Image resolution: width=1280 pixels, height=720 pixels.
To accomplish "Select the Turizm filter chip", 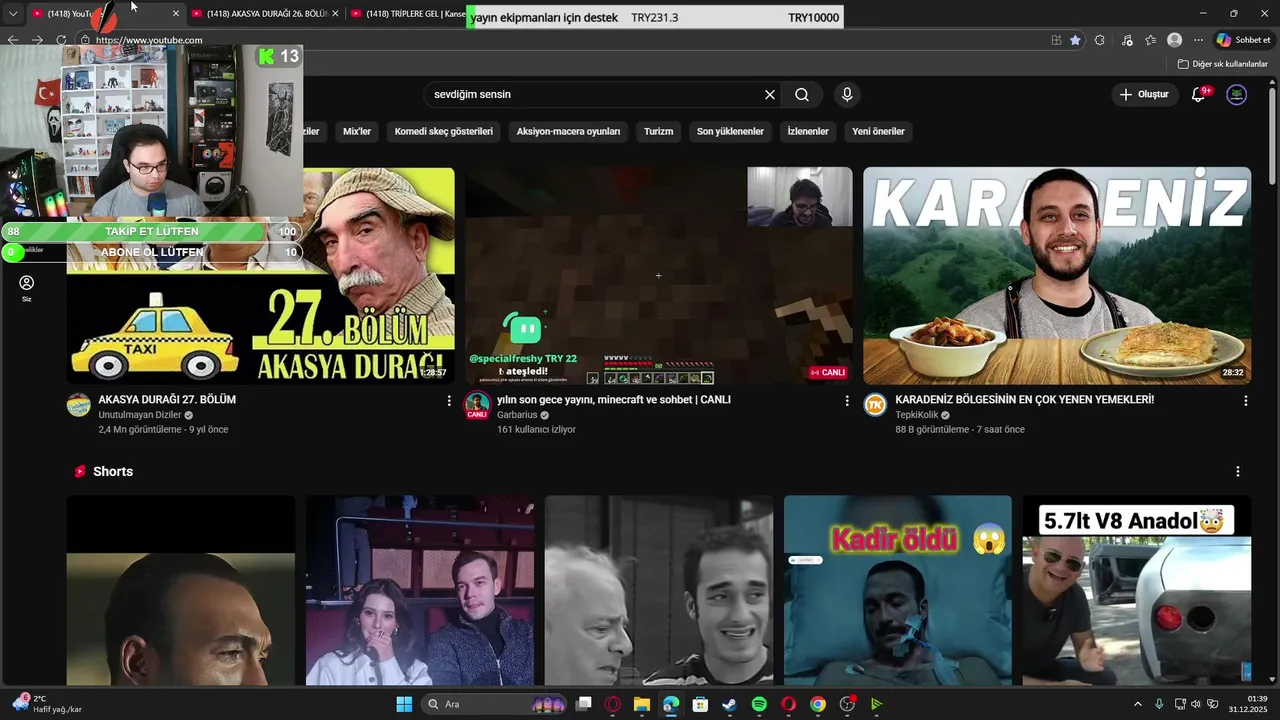I will pyautogui.click(x=658, y=131).
